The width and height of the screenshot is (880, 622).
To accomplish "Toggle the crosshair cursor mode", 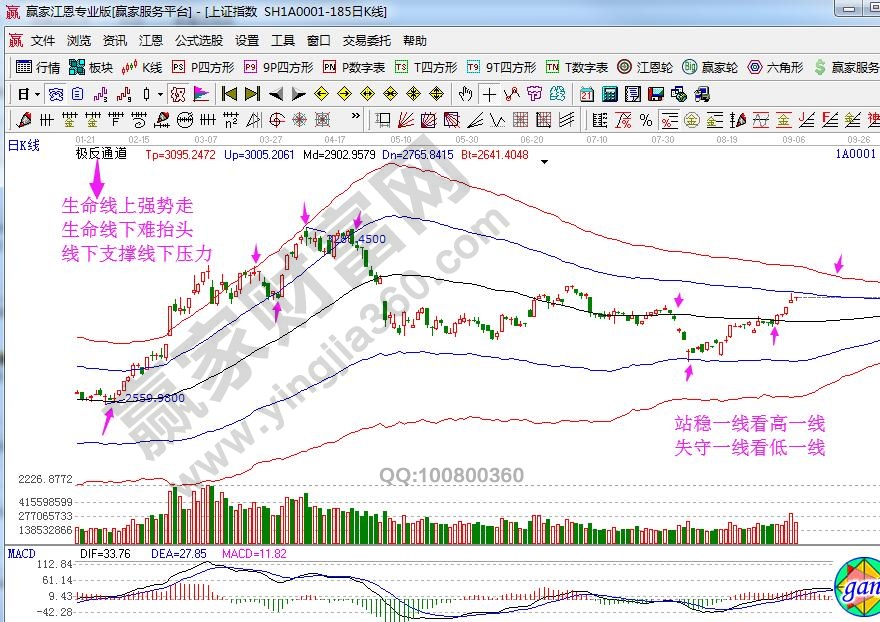I will 489,94.
